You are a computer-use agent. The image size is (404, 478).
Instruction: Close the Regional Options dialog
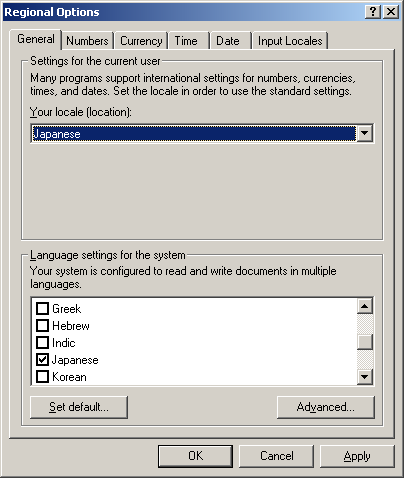pyautogui.click(x=391, y=12)
